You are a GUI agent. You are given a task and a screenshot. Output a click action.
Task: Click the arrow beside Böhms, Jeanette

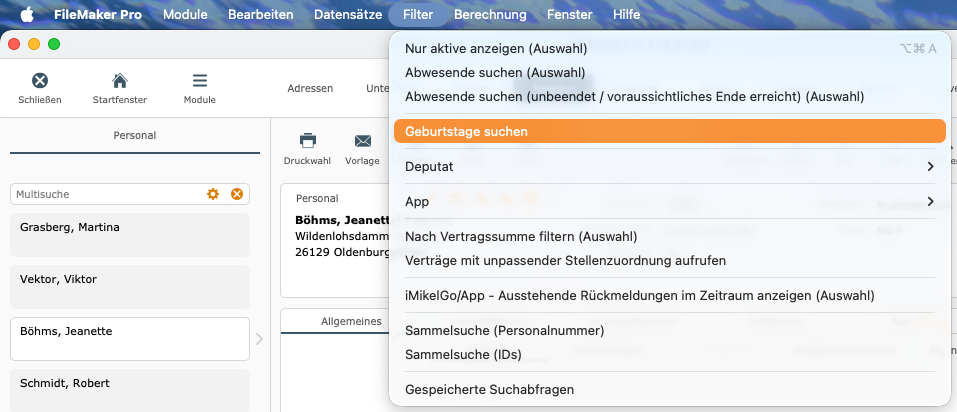click(x=259, y=339)
